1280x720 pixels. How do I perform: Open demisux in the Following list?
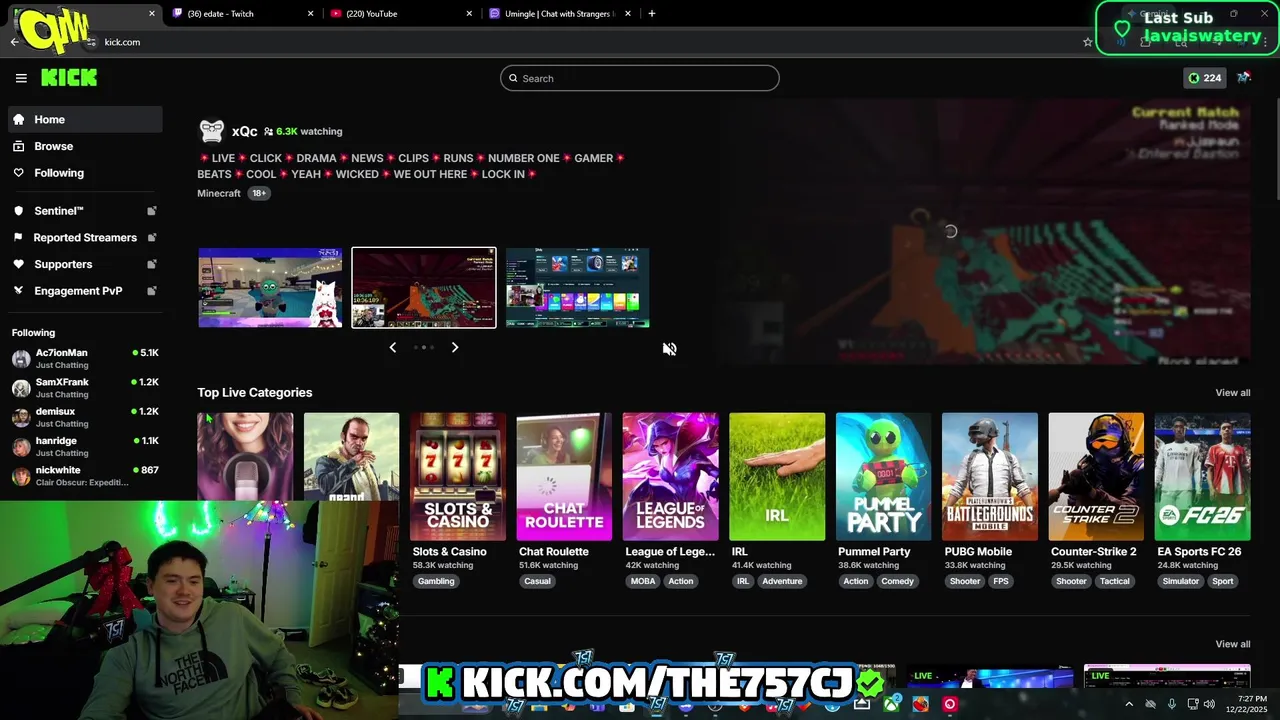85,417
